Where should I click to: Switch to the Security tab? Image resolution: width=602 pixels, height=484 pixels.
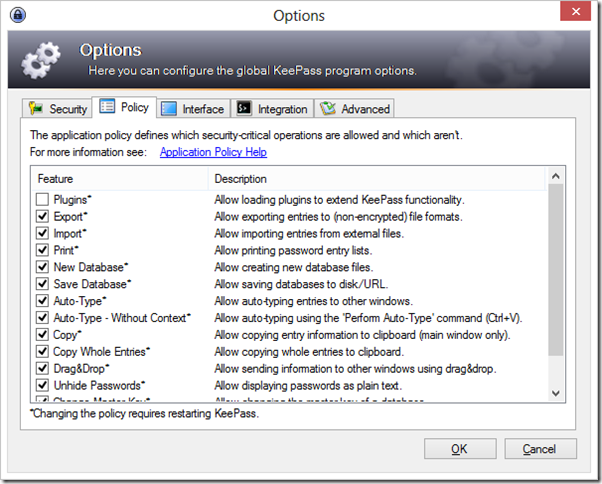click(57, 109)
